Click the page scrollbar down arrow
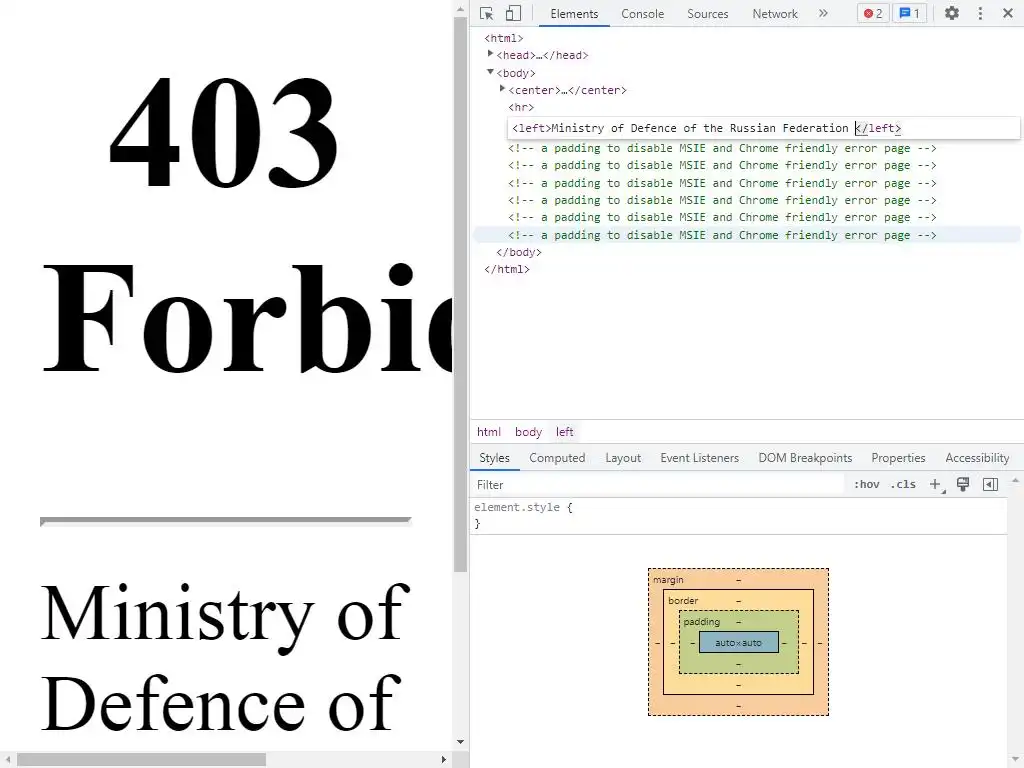The image size is (1024, 768). pyautogui.click(x=460, y=743)
